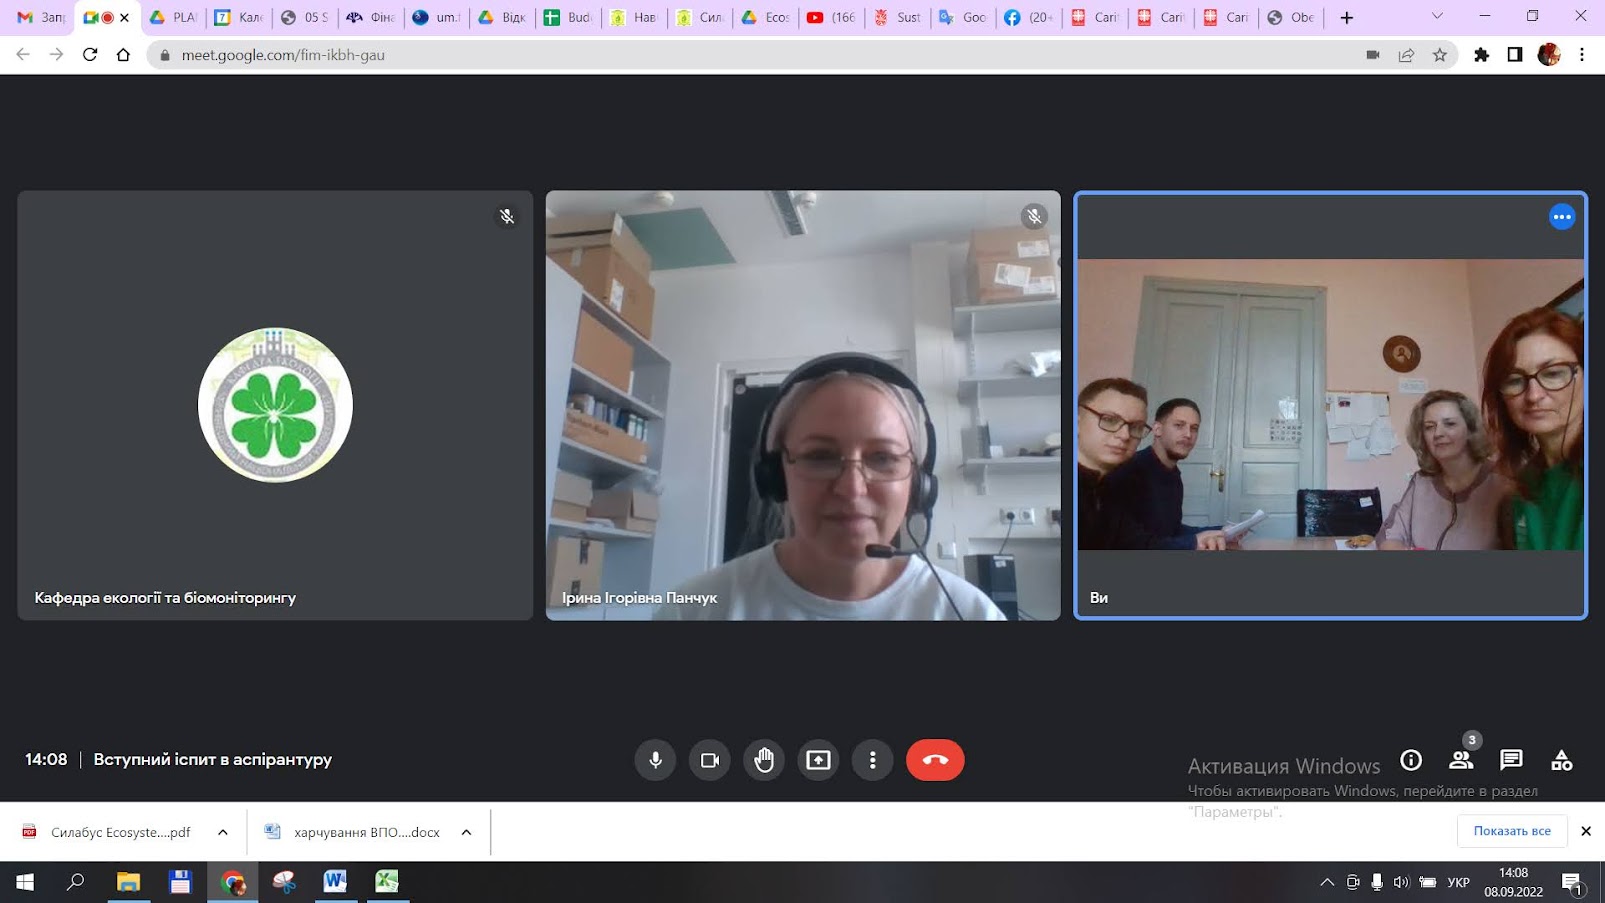Open the save floppy app in taskbar

click(x=180, y=881)
